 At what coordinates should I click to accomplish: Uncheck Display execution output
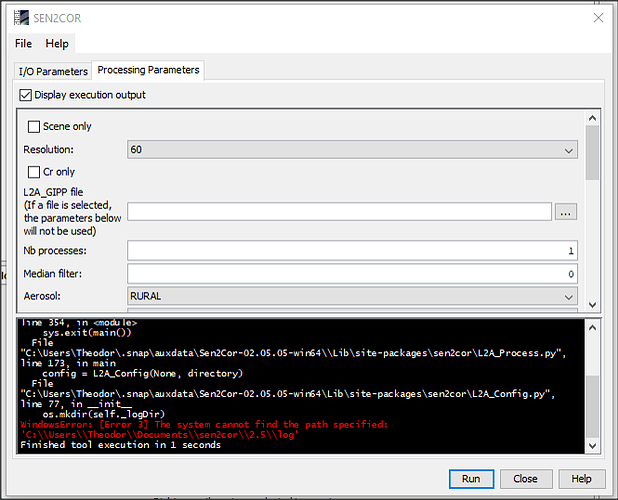[x=26, y=95]
